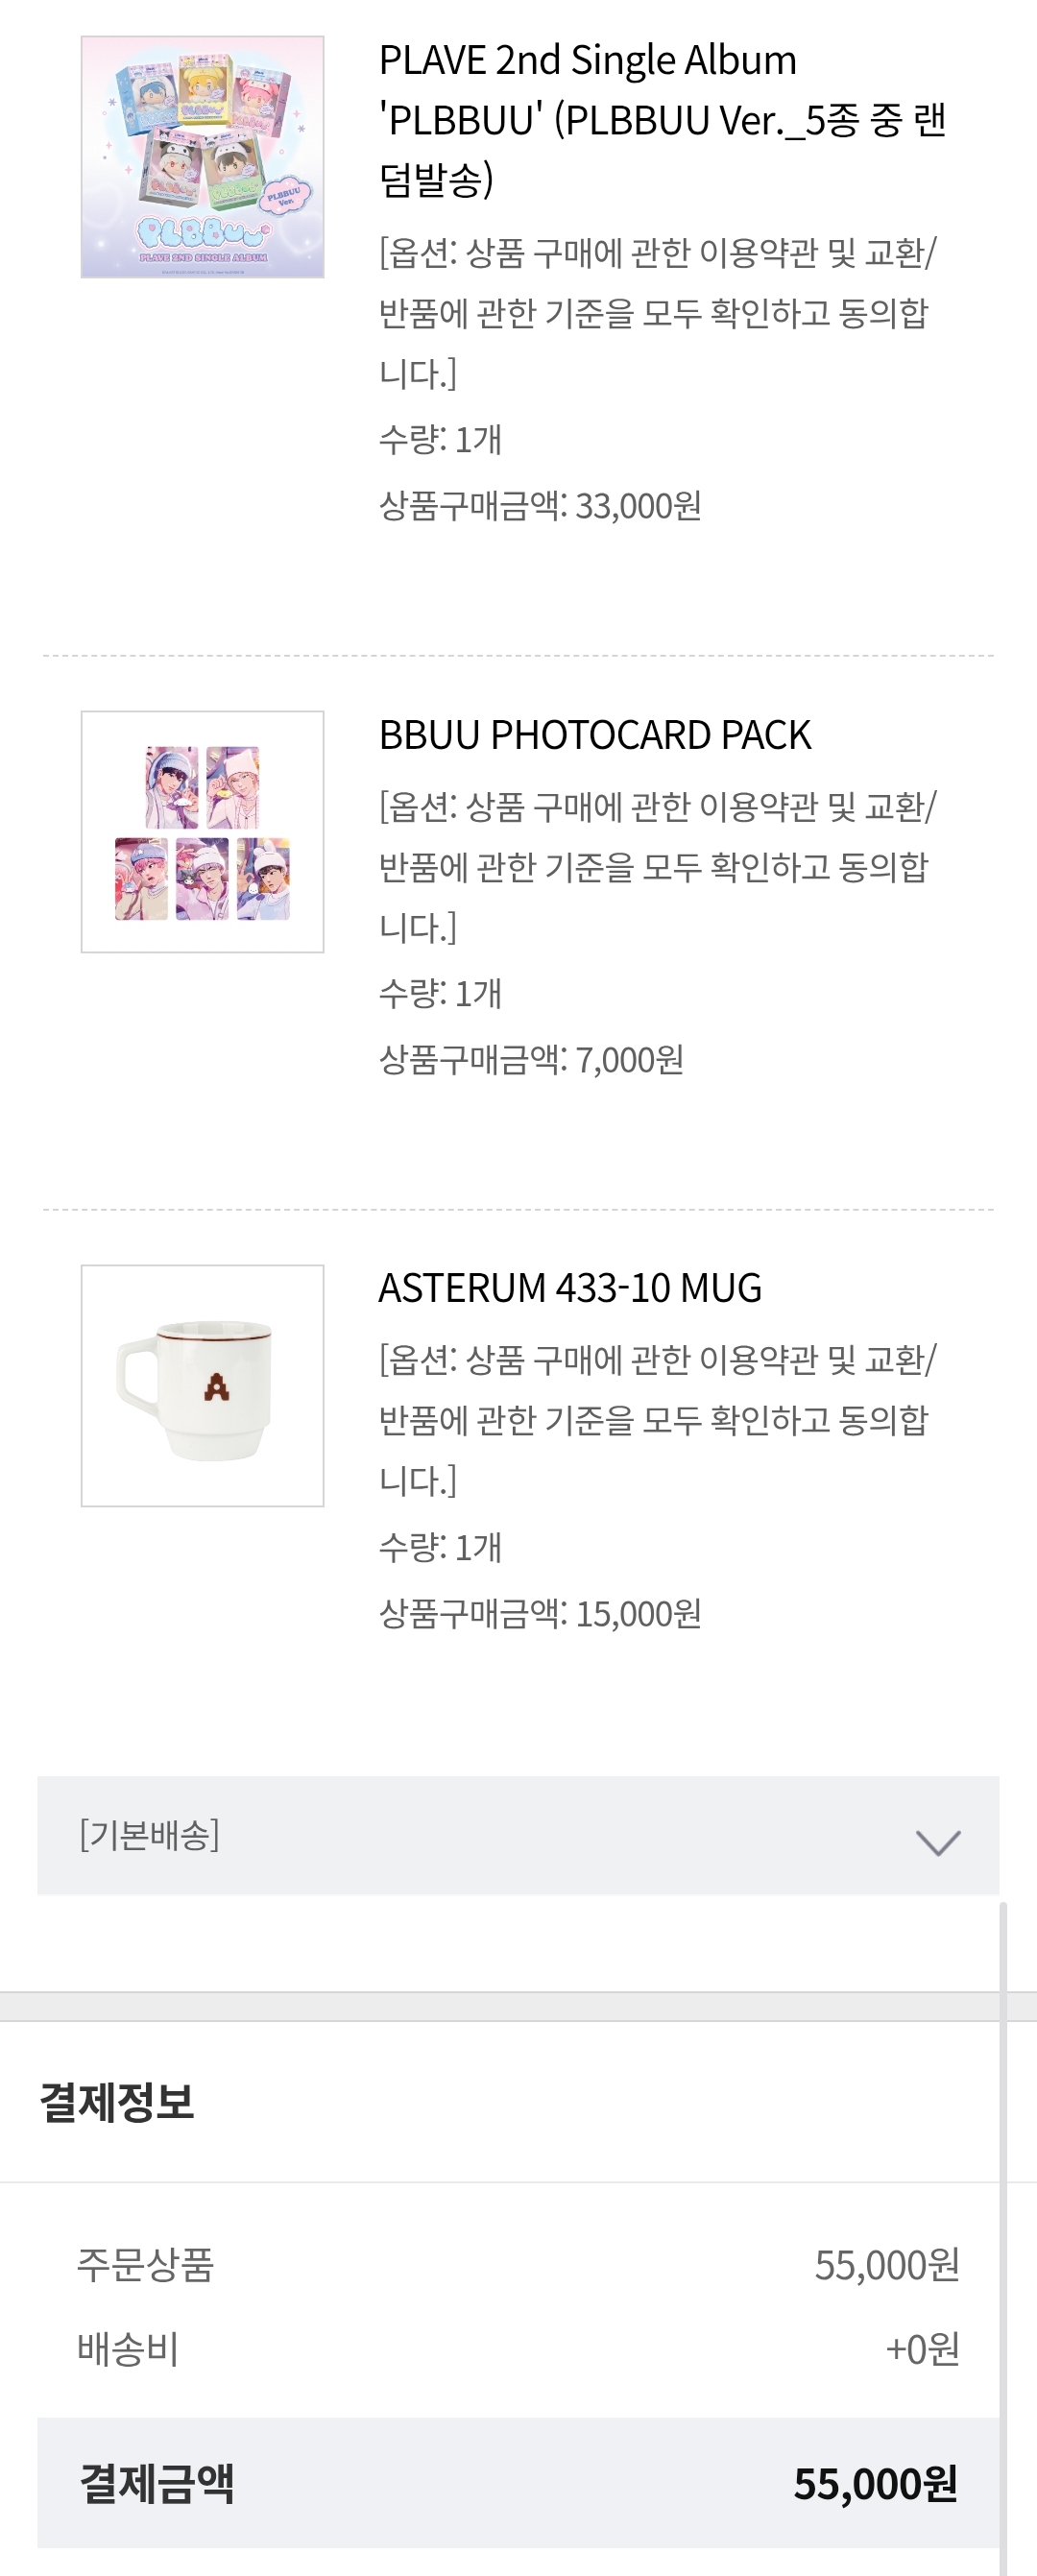
Task: Click the bold 55,000원 결제금액 total
Action: [x=875, y=2484]
